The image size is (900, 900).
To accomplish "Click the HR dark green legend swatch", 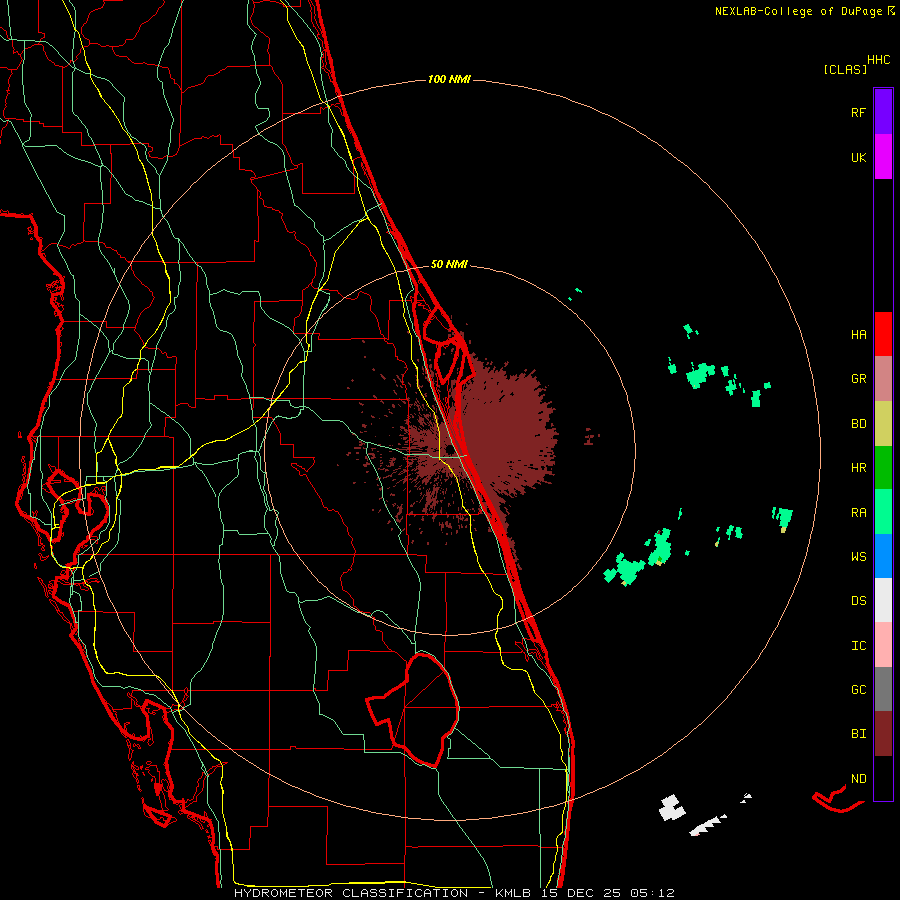I will click(883, 468).
